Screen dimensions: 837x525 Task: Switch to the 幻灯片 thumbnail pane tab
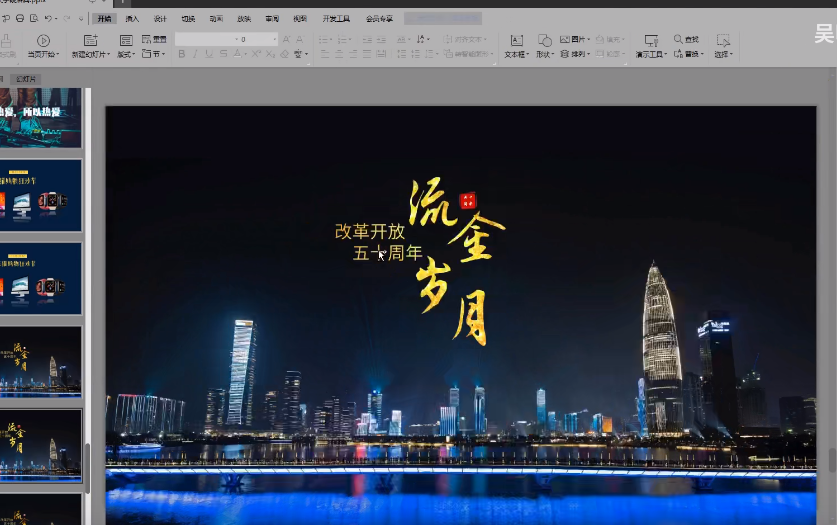pyautogui.click(x=26, y=79)
